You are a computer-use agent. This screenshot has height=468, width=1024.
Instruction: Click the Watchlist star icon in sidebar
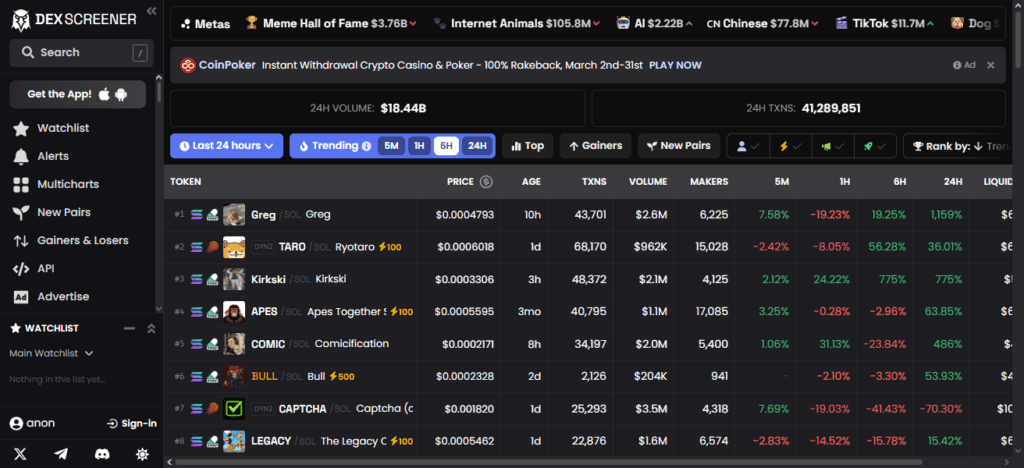pos(21,128)
